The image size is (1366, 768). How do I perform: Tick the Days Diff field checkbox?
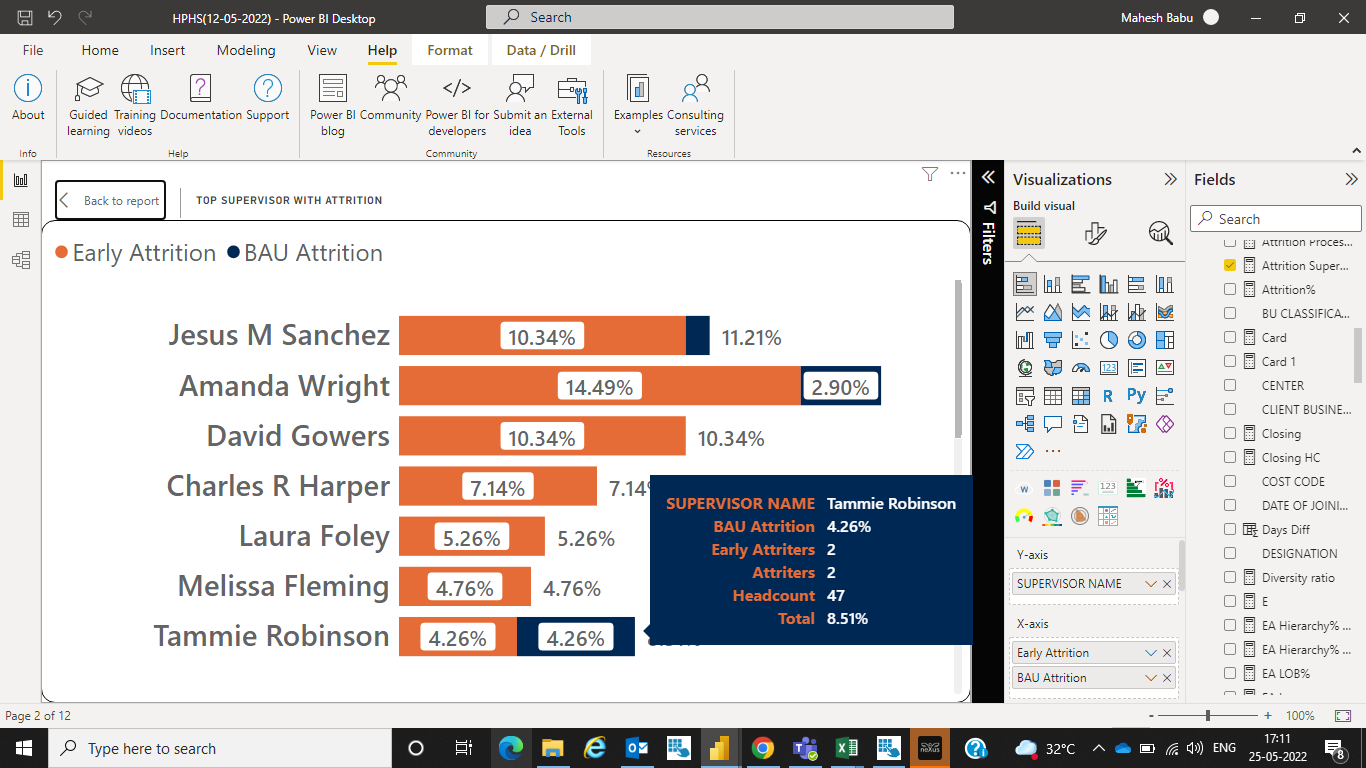(1230, 530)
